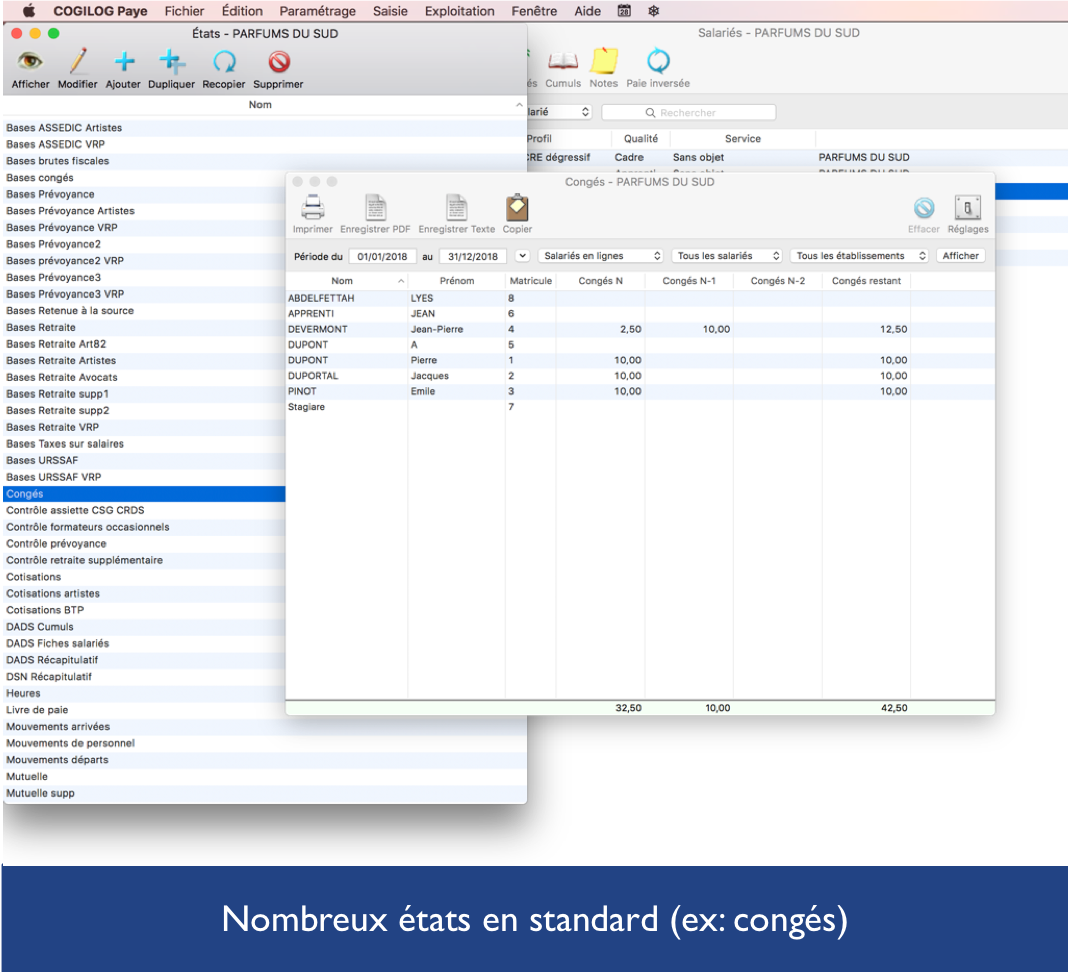Click the Recopier icon
1068x972 pixels.
tap(224, 62)
